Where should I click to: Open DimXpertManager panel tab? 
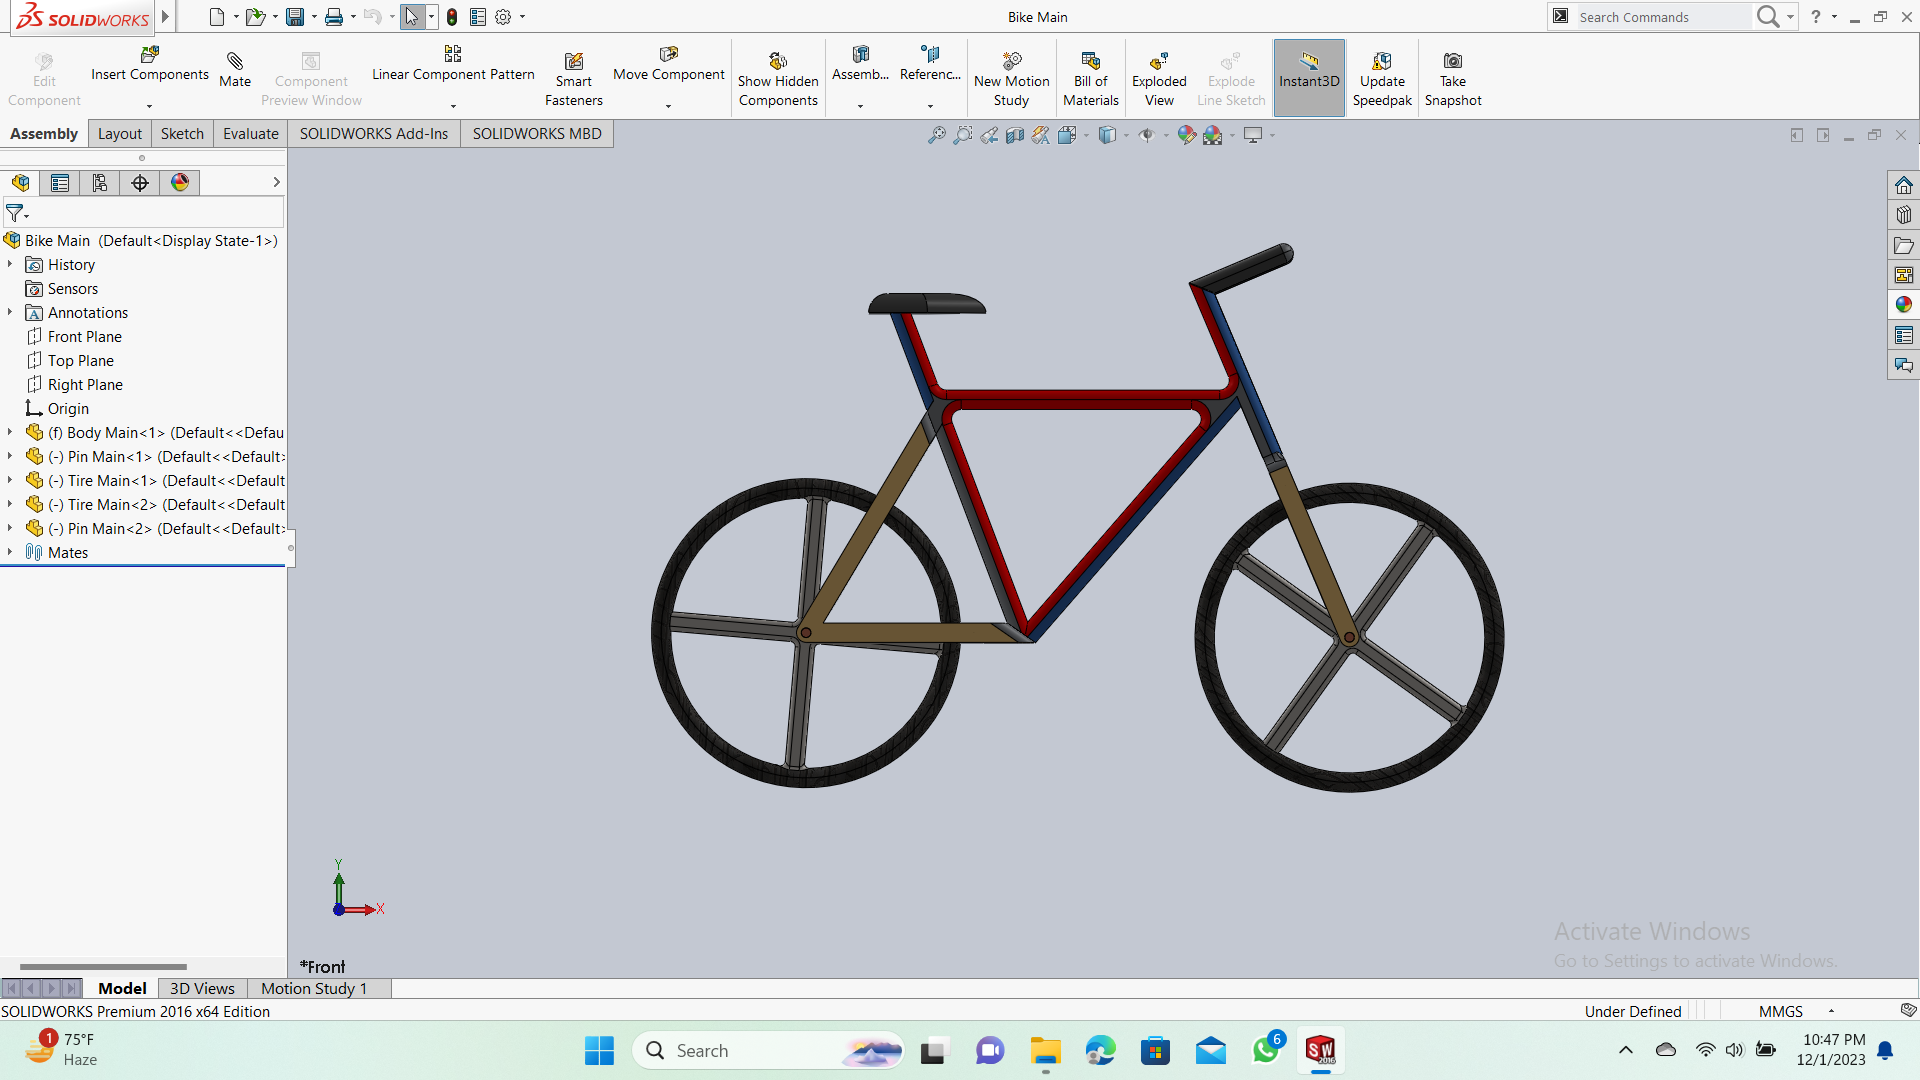click(x=140, y=183)
